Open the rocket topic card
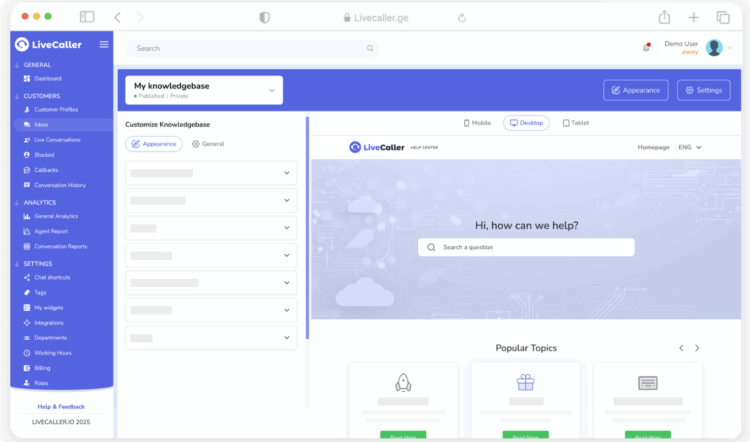Viewport: 750px width, 442px height. (404, 400)
